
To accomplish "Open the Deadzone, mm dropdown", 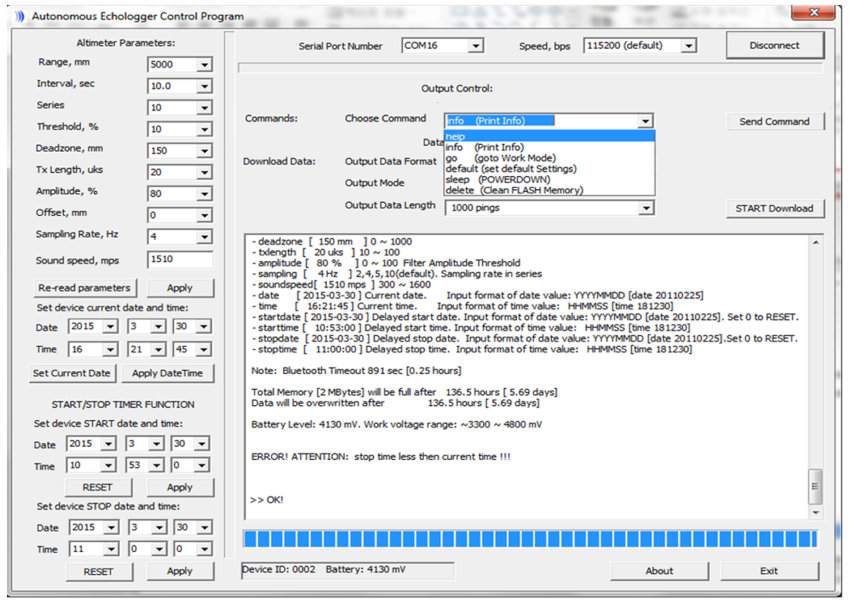I will coord(204,151).
